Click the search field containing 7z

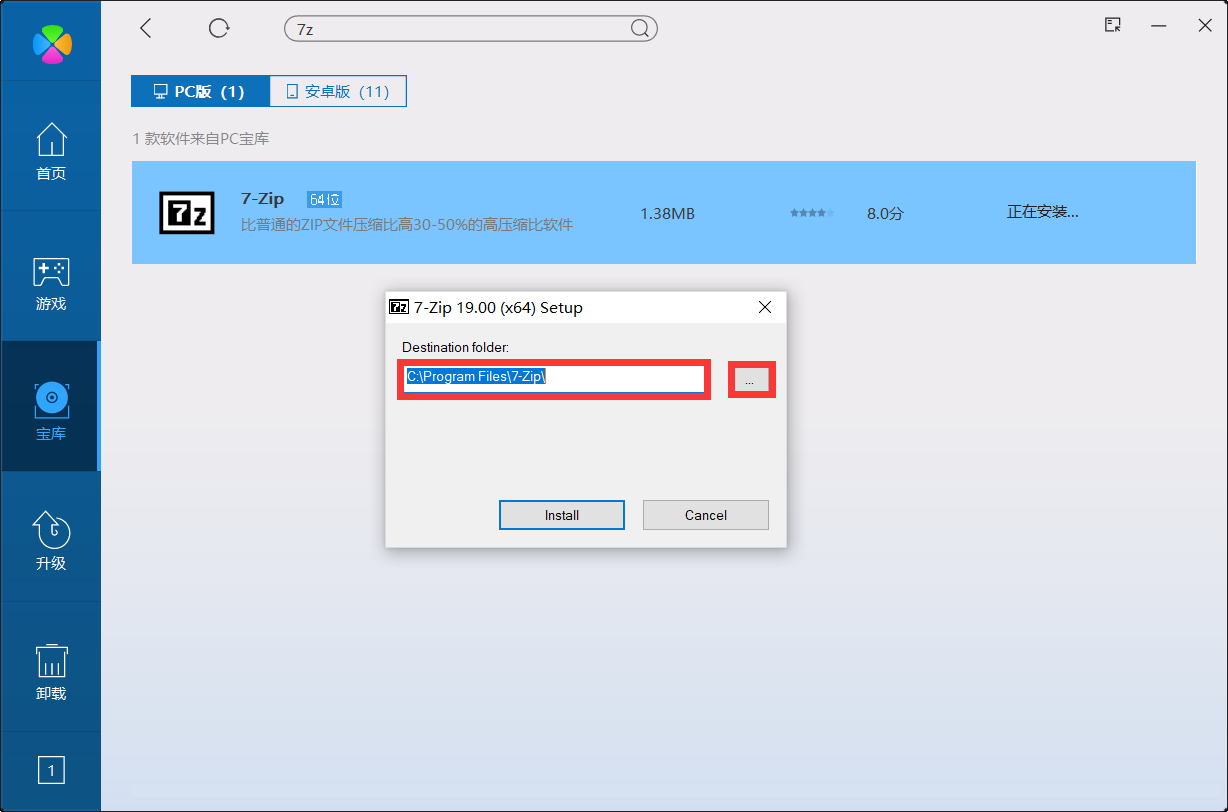coord(470,29)
